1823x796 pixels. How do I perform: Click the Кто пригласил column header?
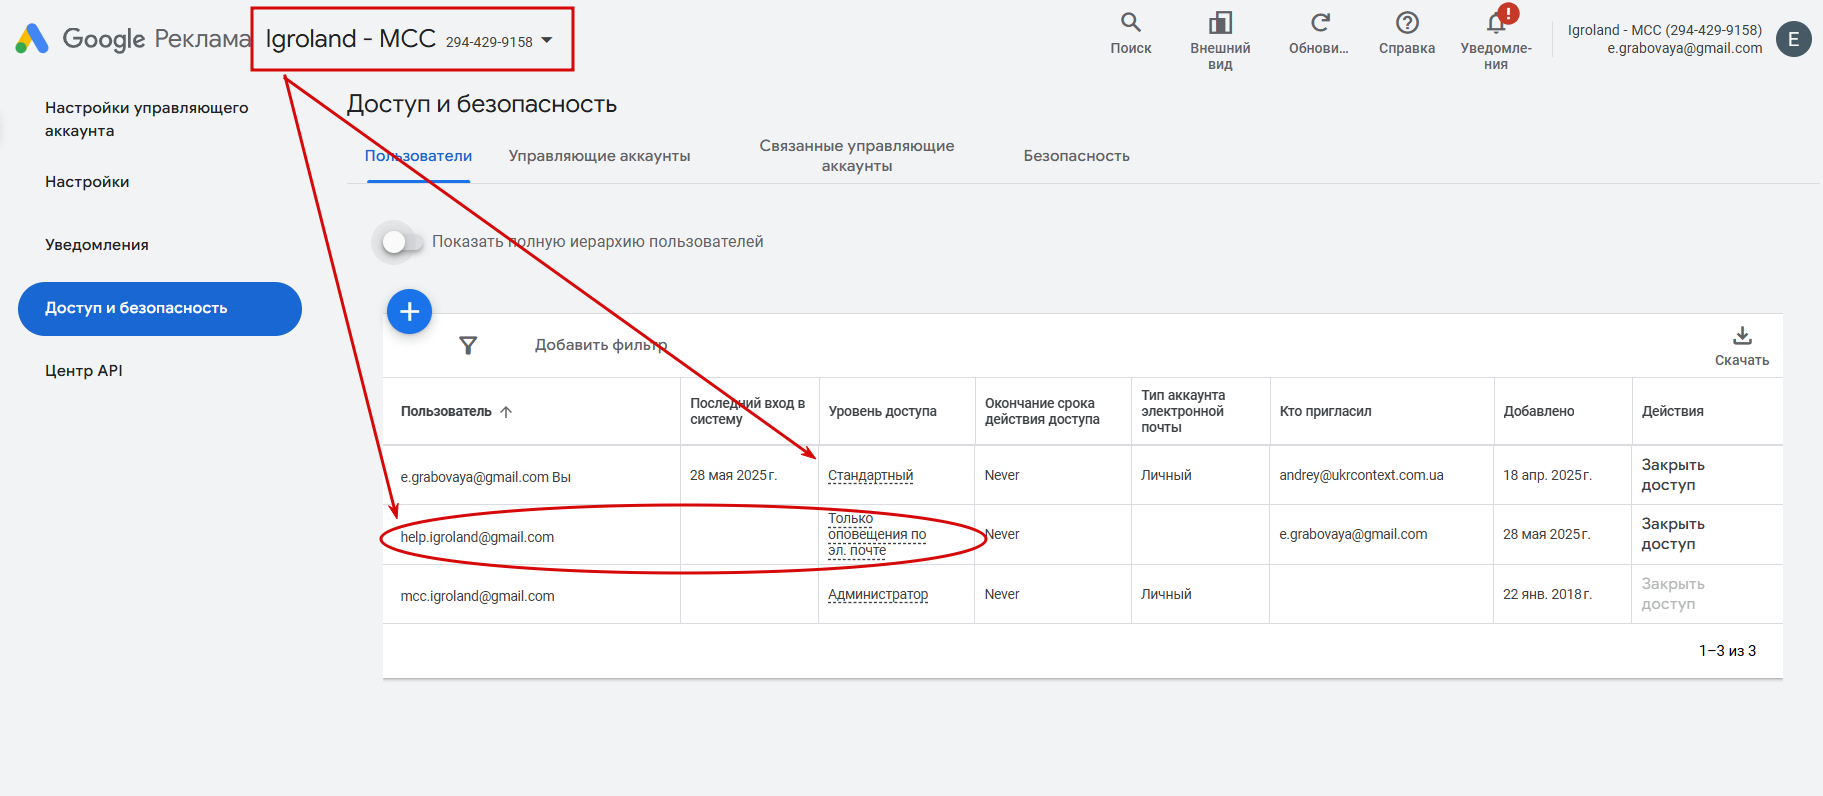click(1325, 411)
